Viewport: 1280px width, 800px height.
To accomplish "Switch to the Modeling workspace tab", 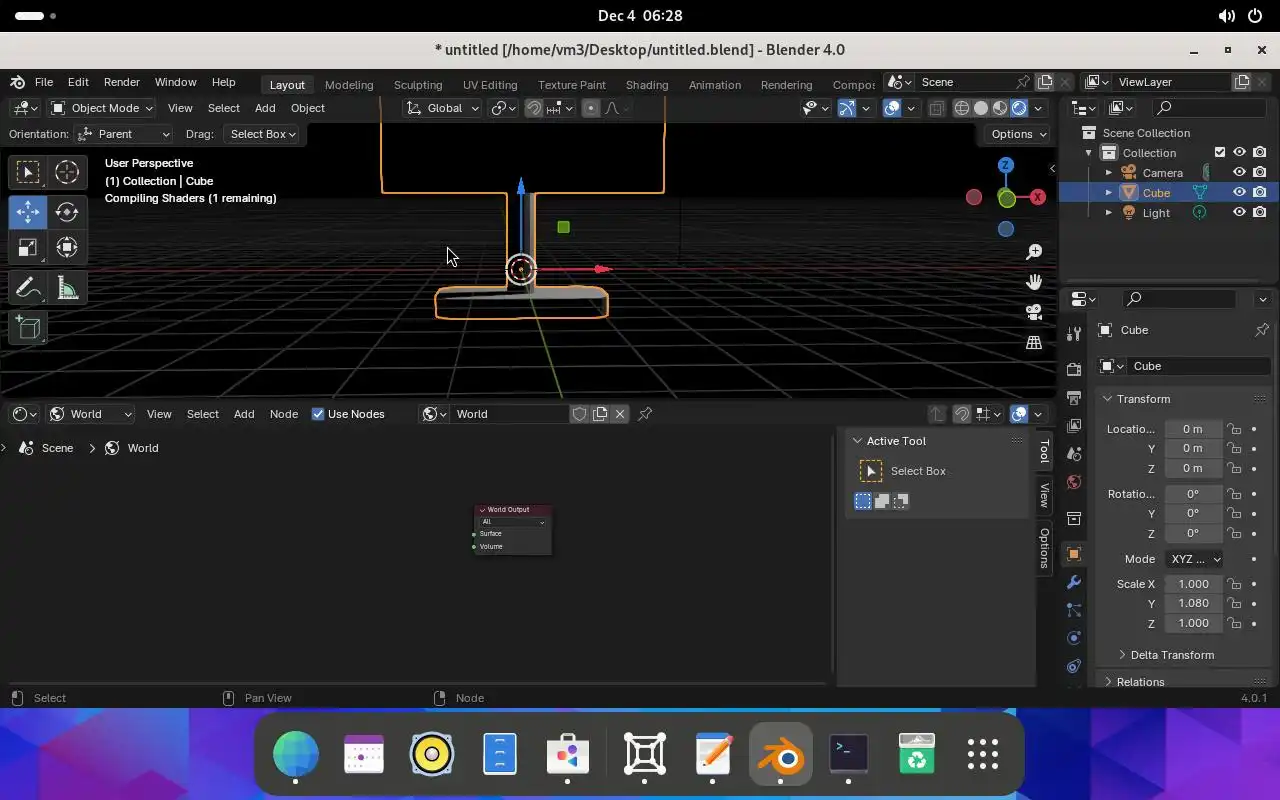I will tap(349, 85).
